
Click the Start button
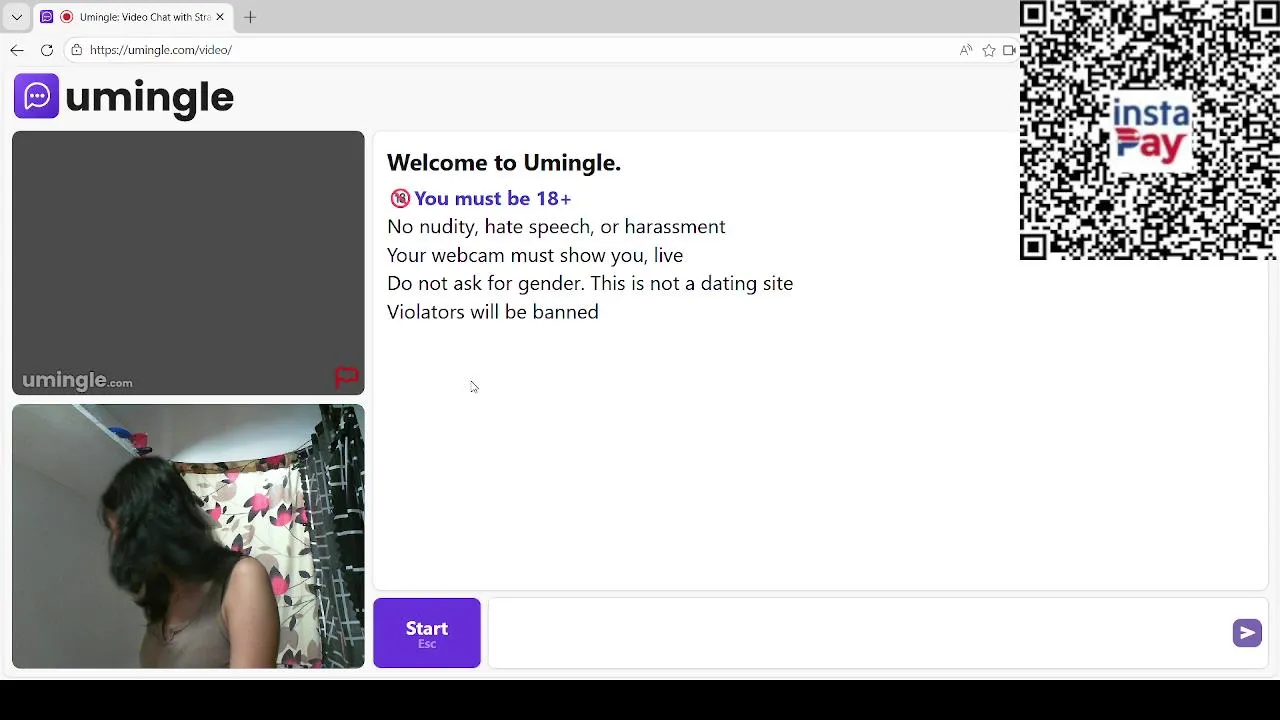(x=427, y=633)
